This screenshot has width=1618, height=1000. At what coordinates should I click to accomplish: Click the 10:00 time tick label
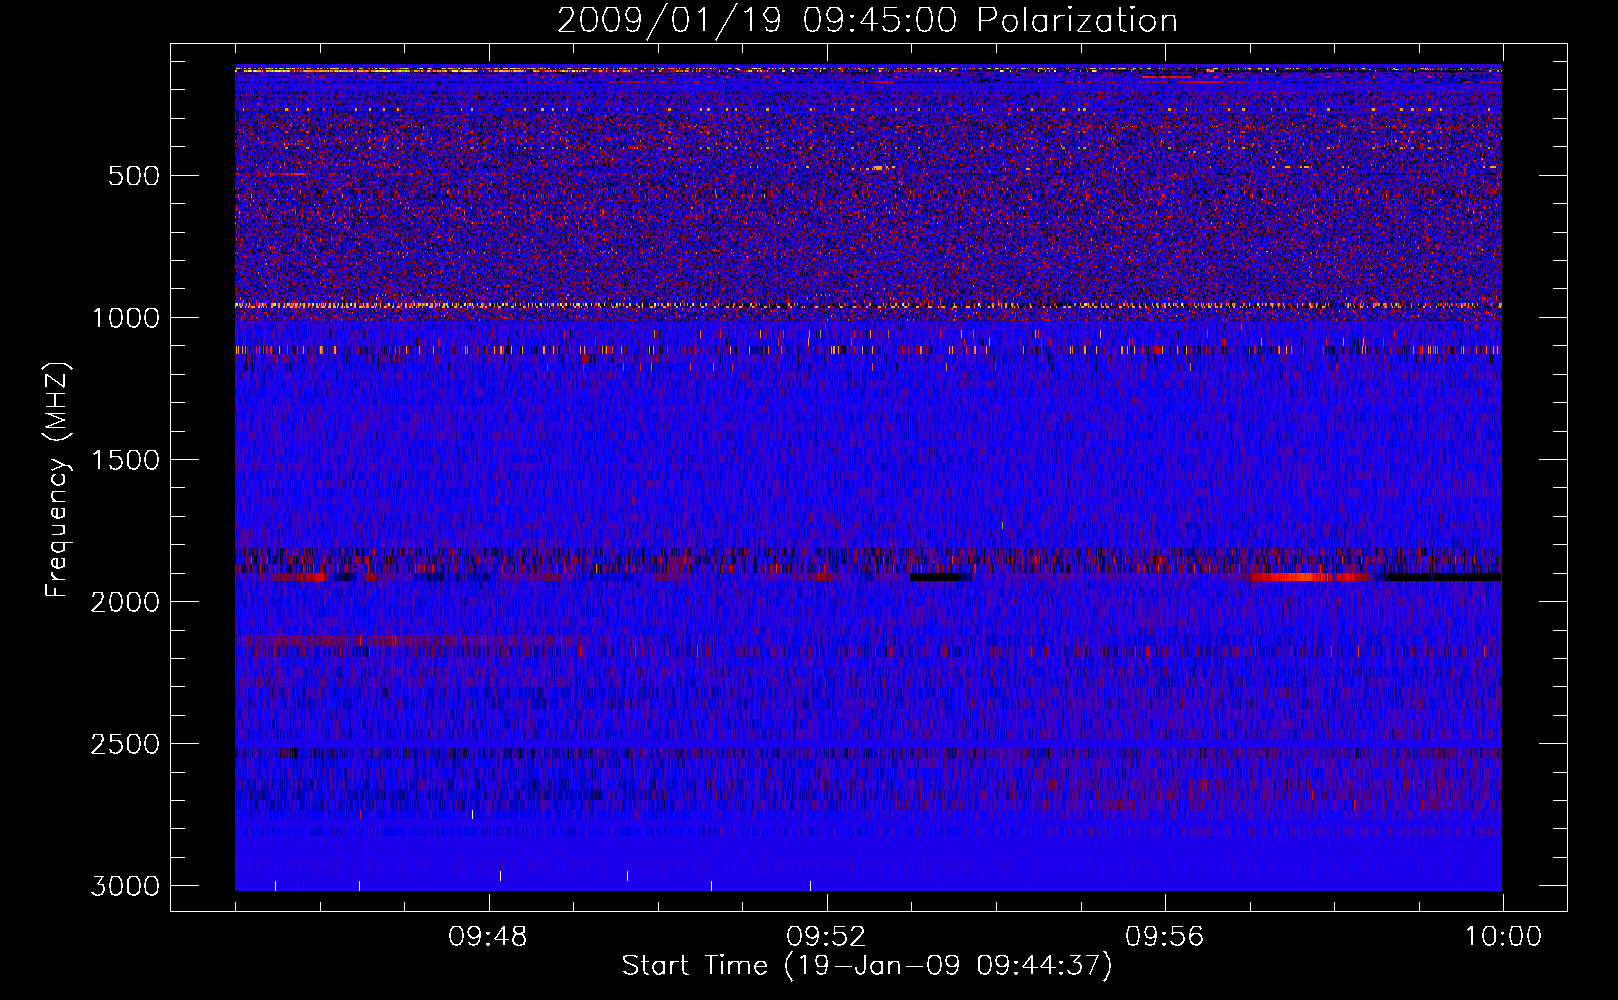tap(1503, 937)
